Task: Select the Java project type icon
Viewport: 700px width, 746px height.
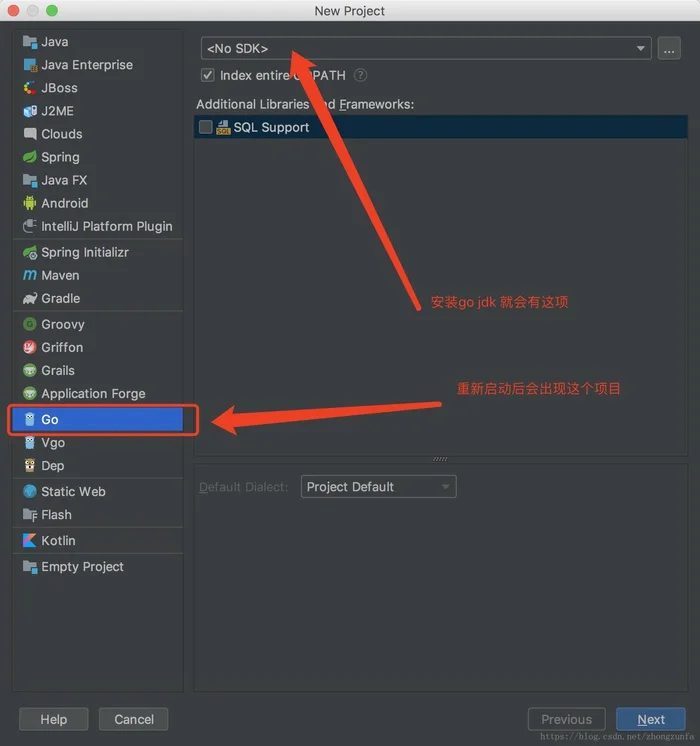Action: coord(30,42)
